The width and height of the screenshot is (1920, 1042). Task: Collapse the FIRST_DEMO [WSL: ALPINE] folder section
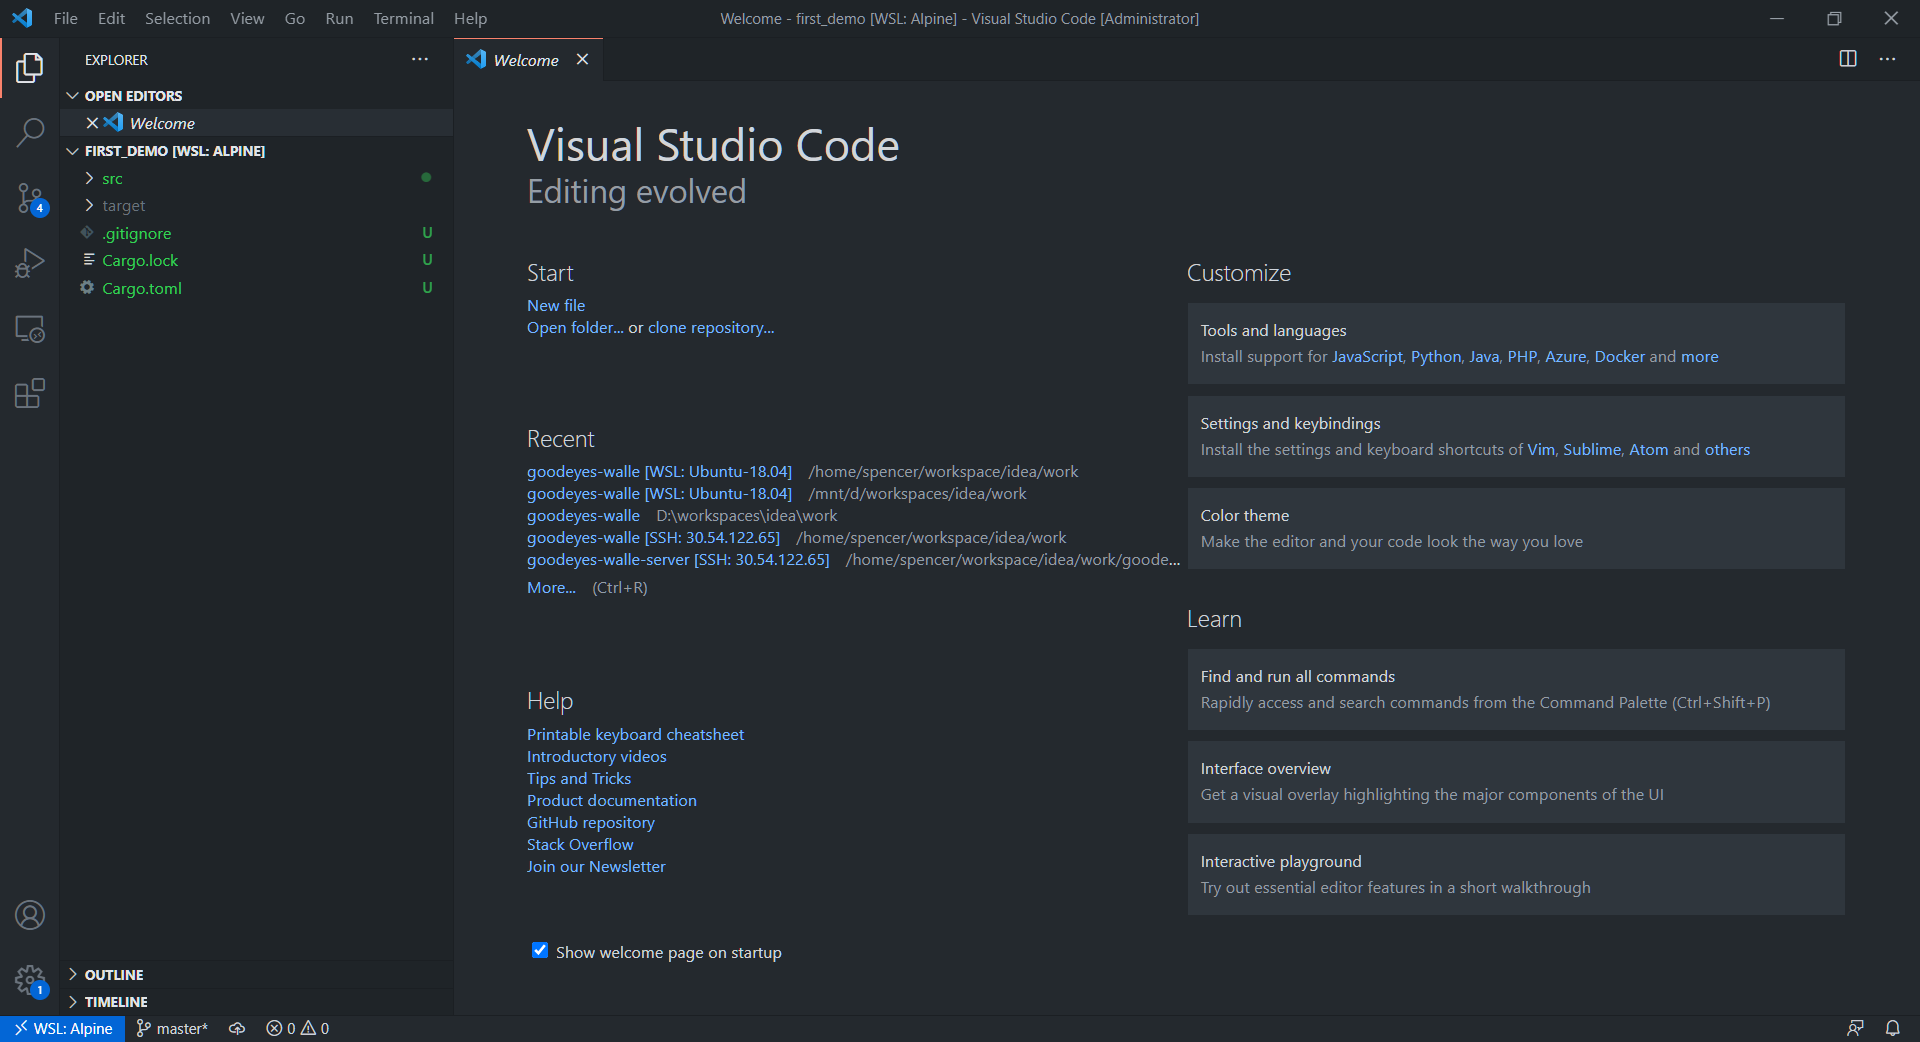(72, 151)
